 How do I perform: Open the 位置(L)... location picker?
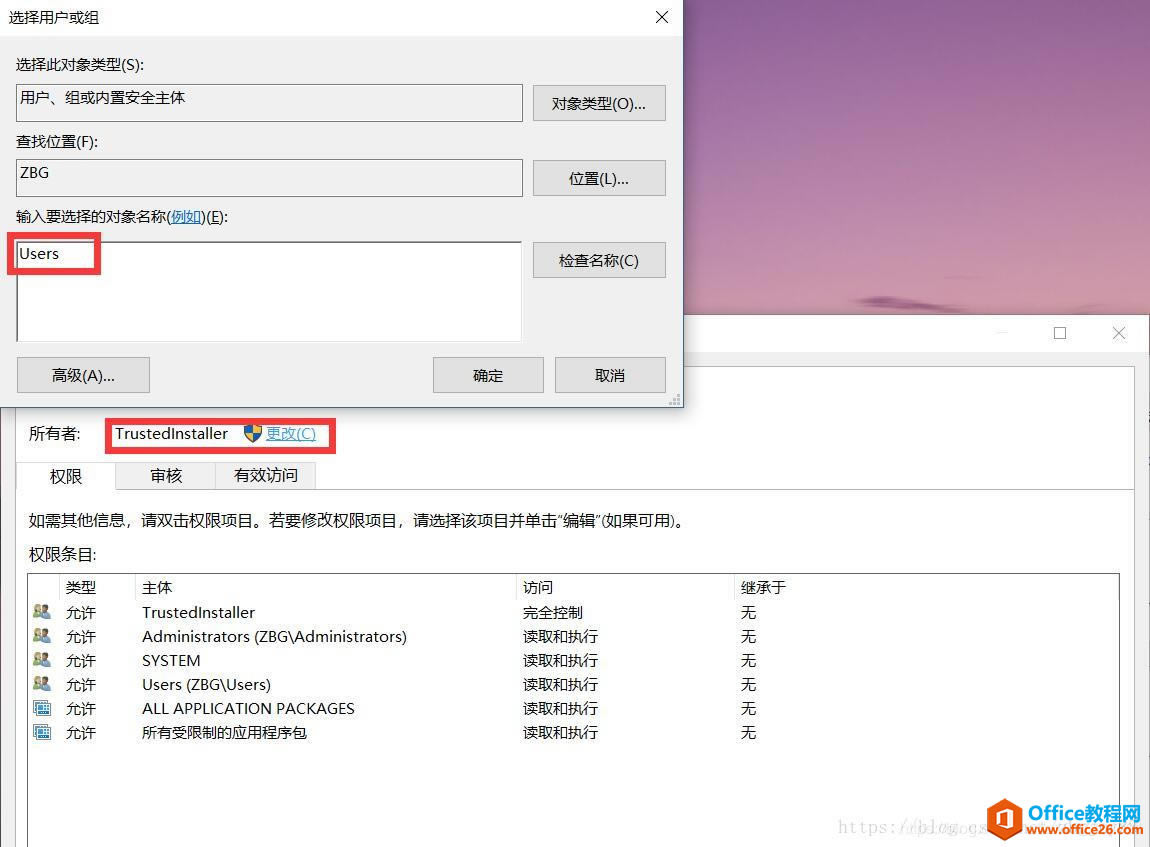point(598,178)
